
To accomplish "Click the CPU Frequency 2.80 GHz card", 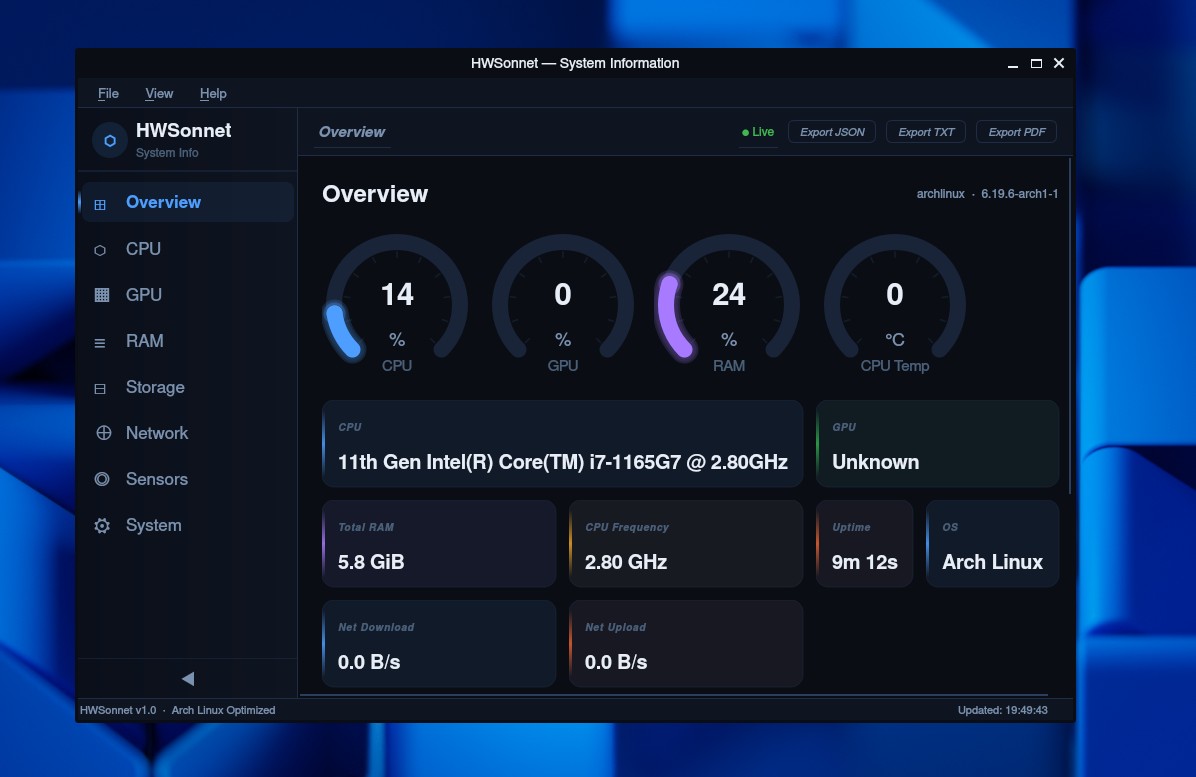I will point(686,544).
